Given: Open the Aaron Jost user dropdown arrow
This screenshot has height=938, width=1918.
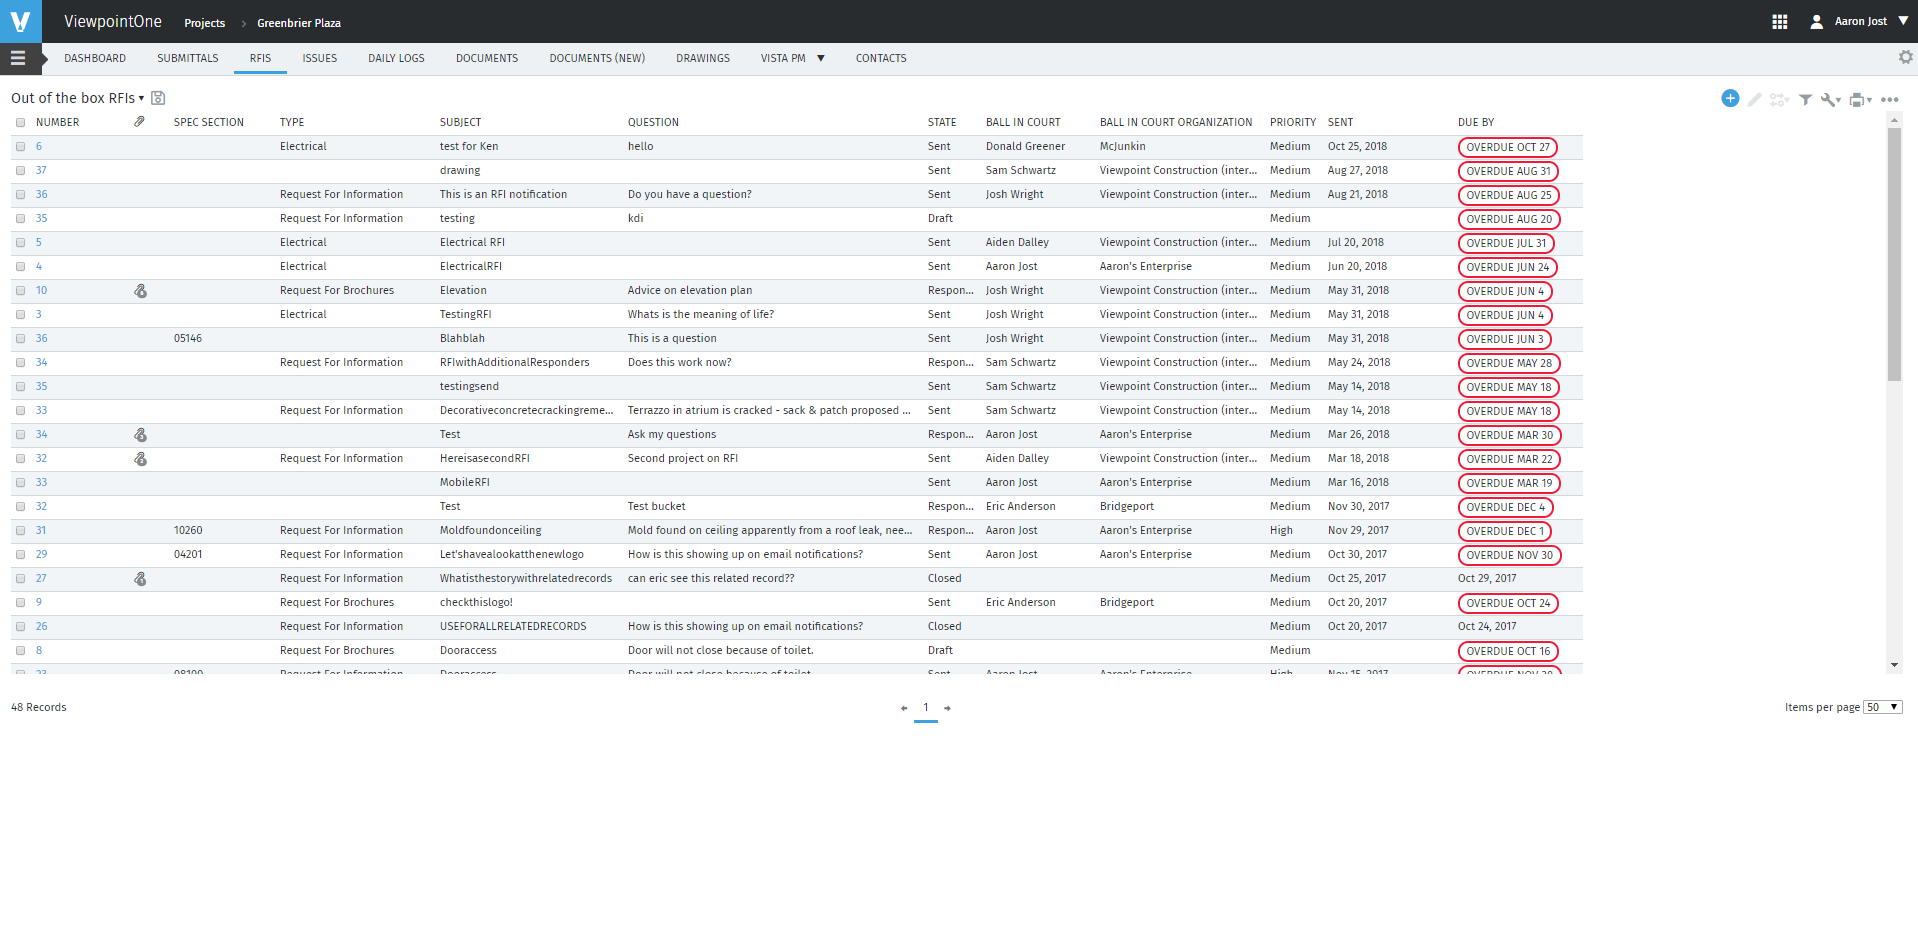Looking at the screenshot, I should 1903,21.
